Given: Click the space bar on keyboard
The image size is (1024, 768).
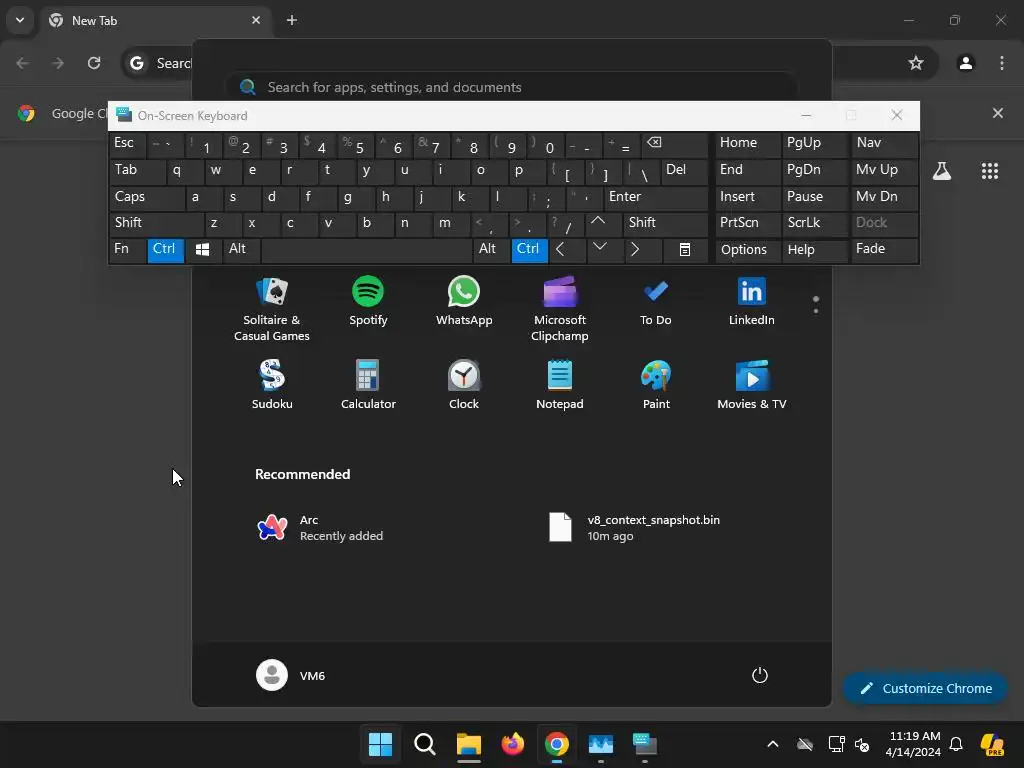Looking at the screenshot, I should point(366,250).
